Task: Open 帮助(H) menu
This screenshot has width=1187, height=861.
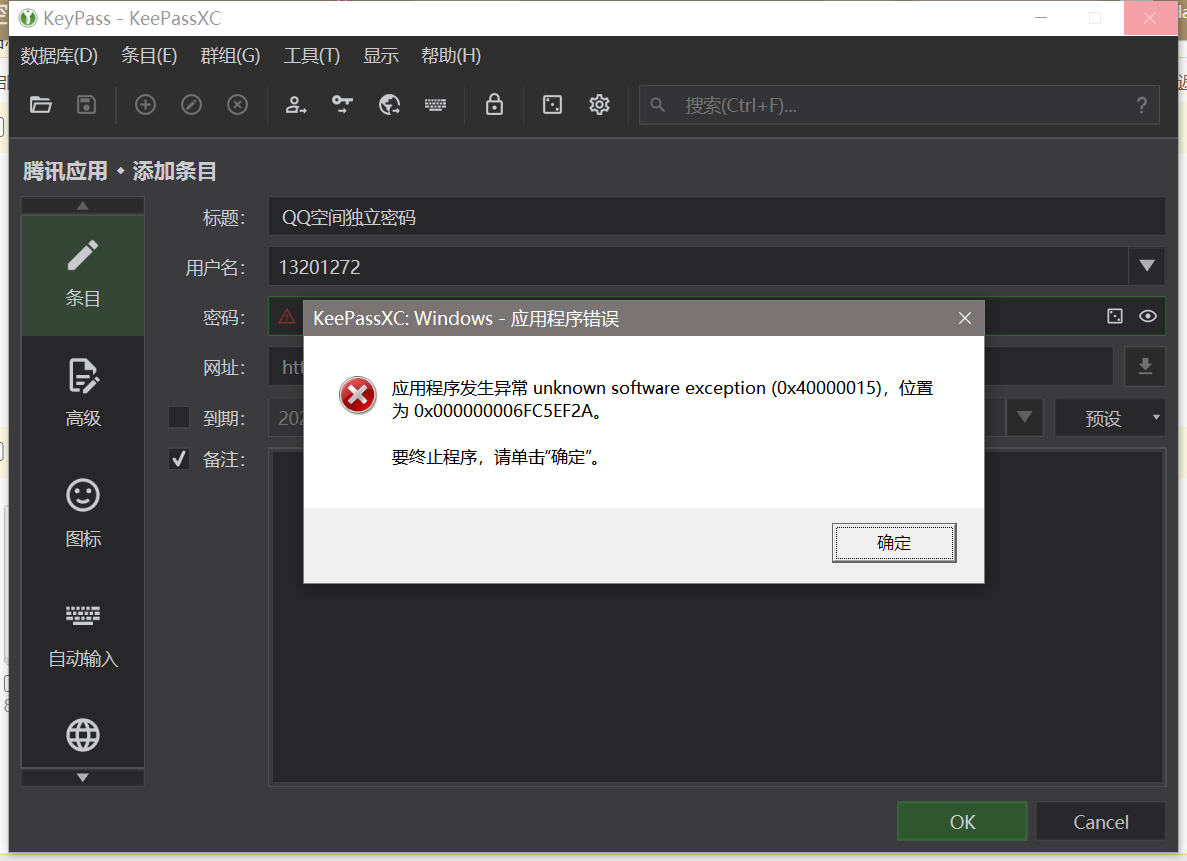Action: coord(451,56)
